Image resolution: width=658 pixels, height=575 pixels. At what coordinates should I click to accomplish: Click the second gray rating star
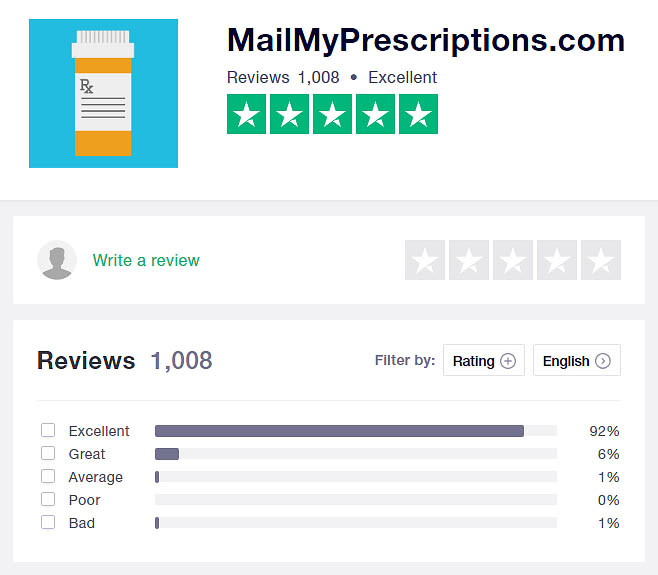pos(469,260)
